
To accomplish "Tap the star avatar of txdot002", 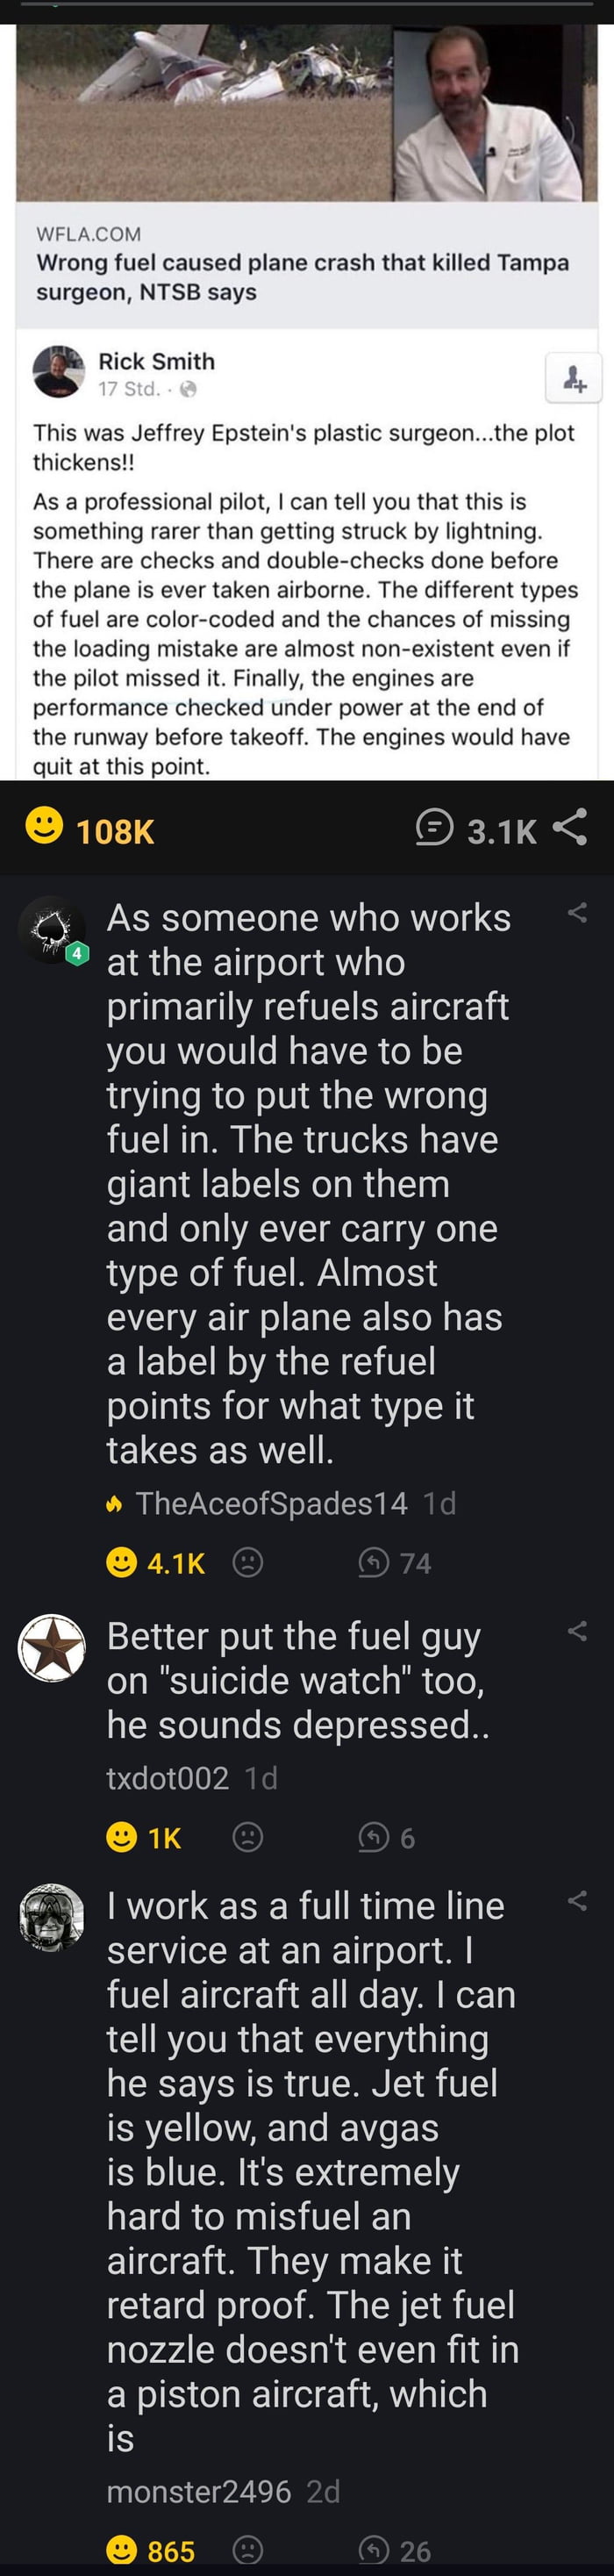I will click(x=52, y=1647).
